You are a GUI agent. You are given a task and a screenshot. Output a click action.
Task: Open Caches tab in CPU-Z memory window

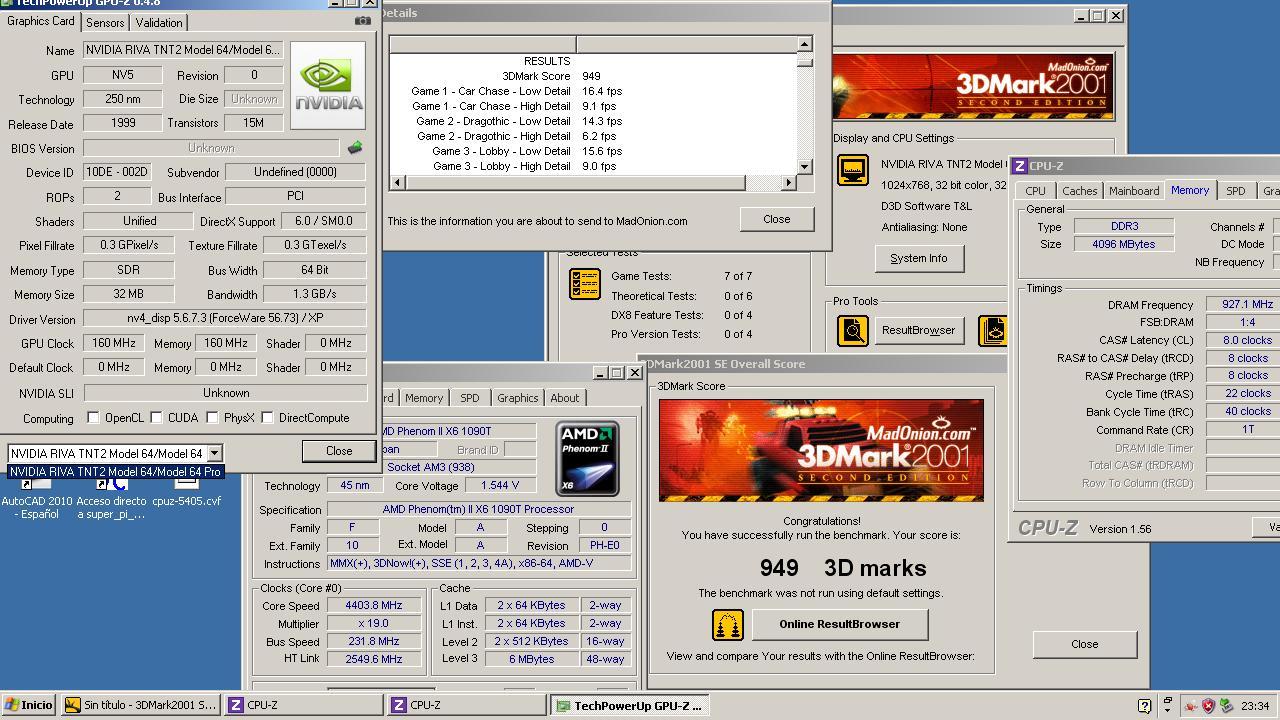click(x=1079, y=191)
